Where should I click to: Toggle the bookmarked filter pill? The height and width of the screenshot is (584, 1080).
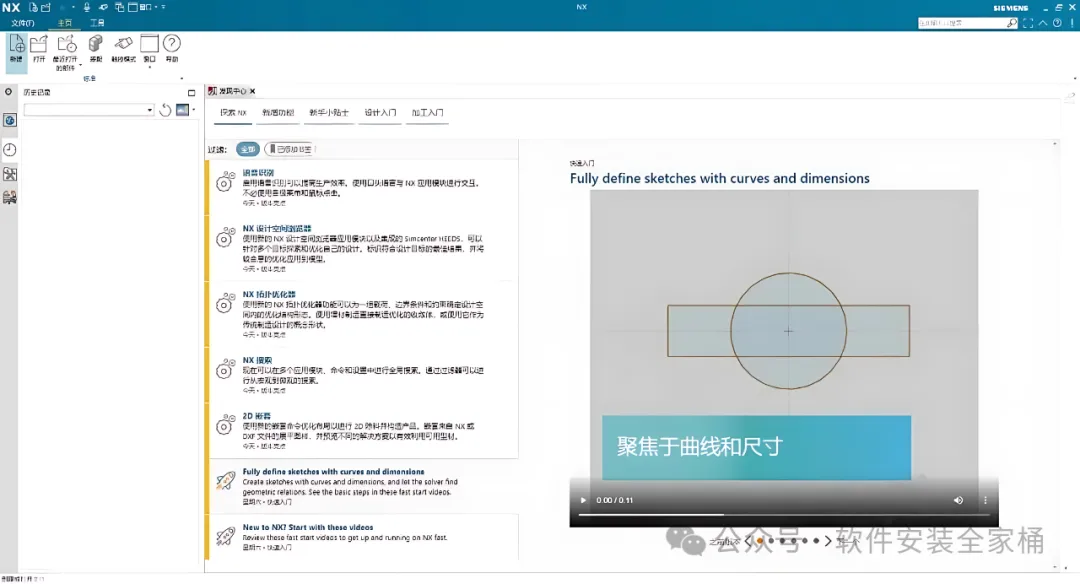[290, 149]
